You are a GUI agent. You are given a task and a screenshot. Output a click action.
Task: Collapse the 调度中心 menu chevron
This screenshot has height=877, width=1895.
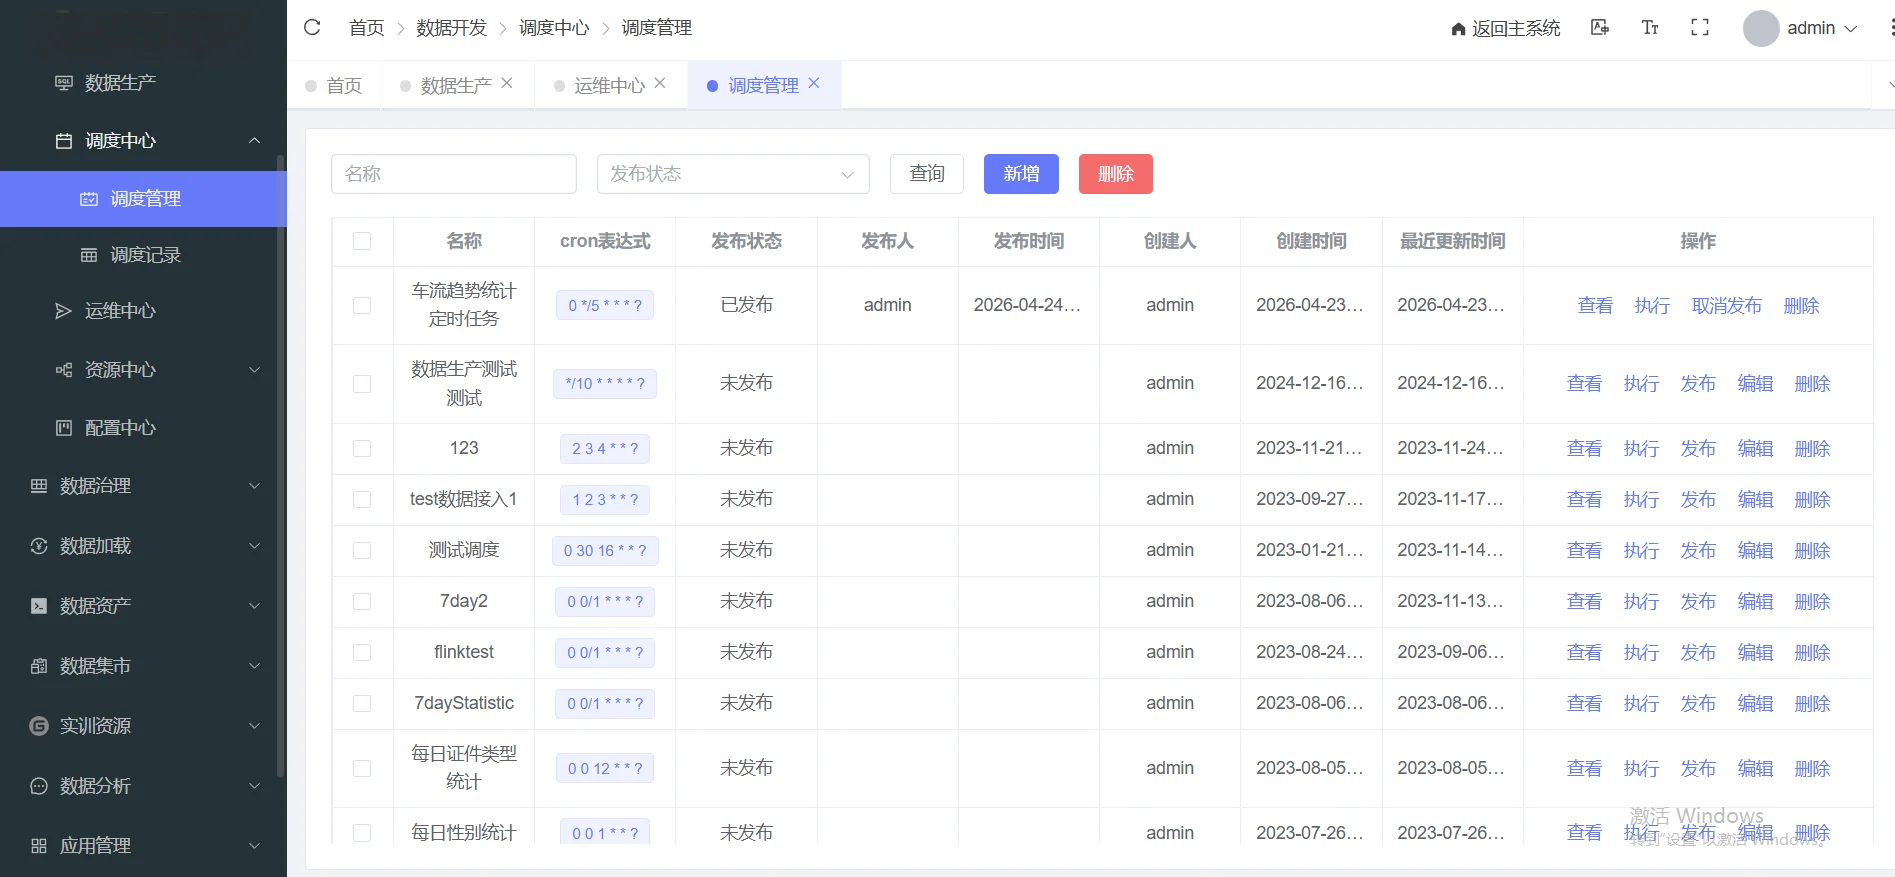254,141
